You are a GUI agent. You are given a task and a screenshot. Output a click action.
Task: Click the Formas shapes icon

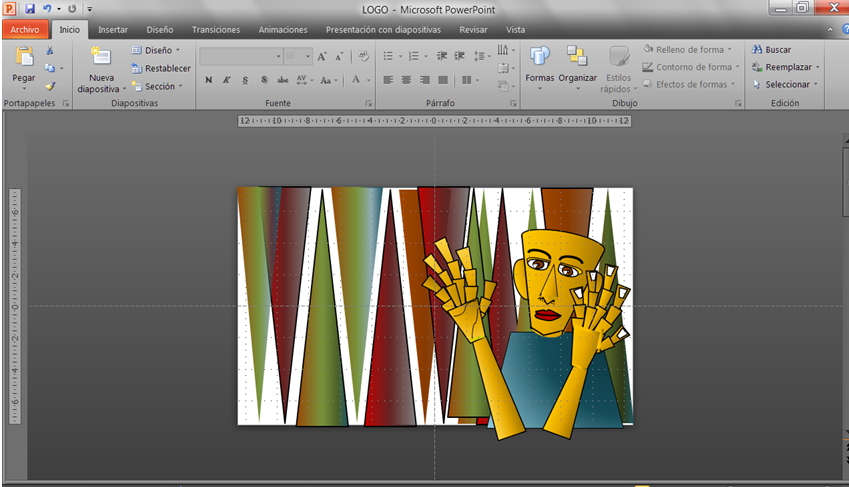tap(540, 56)
